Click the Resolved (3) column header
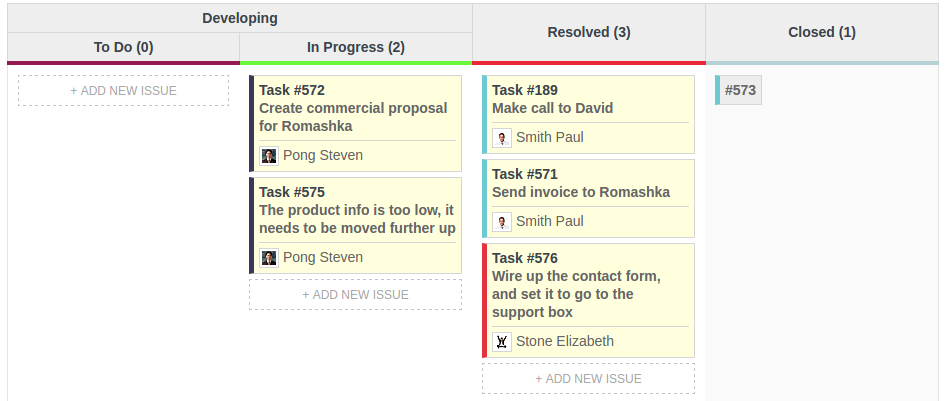The height and width of the screenshot is (401, 945). pyautogui.click(x=588, y=32)
